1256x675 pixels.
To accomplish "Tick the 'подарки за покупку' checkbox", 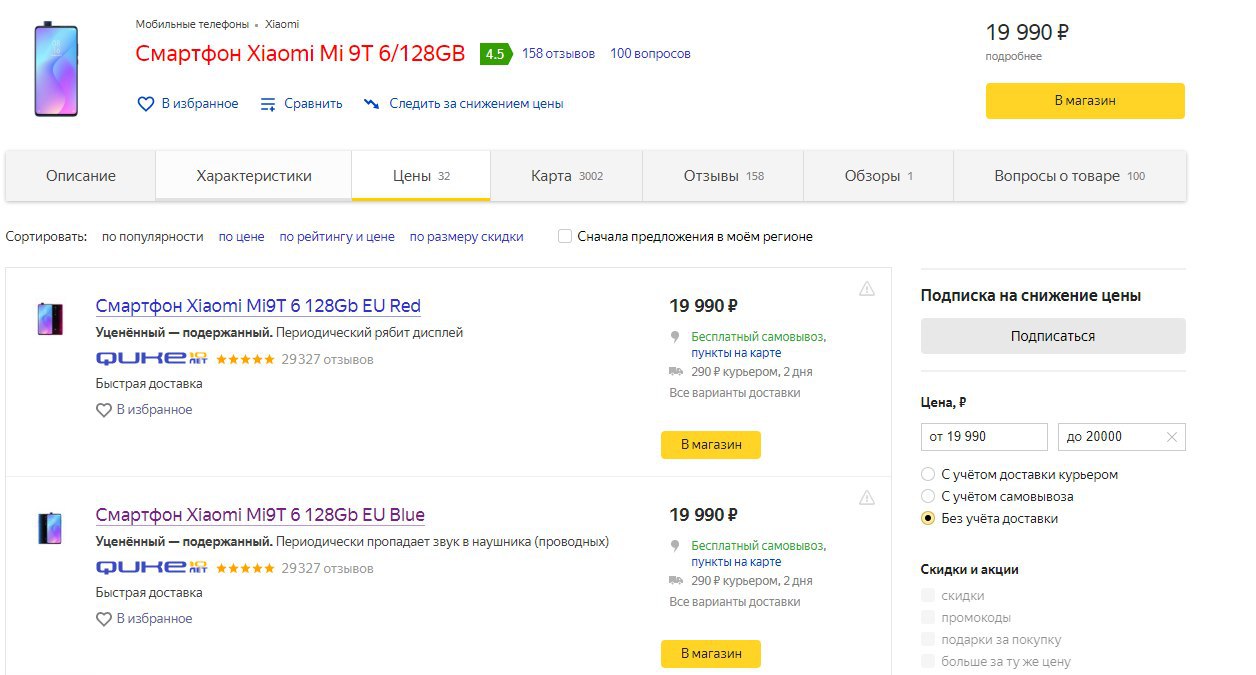I will 928,640.
